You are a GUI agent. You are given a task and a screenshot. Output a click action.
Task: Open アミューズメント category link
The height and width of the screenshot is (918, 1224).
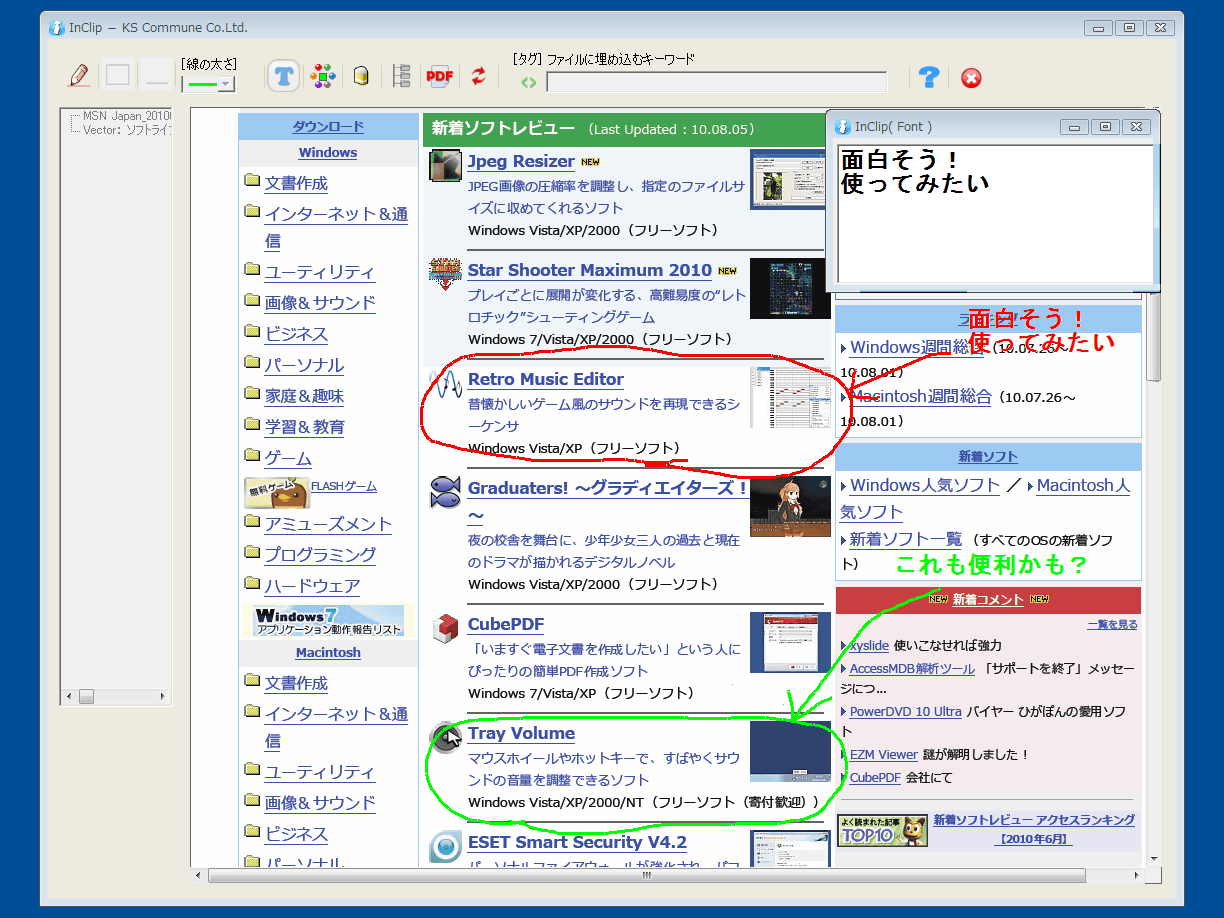[x=328, y=524]
